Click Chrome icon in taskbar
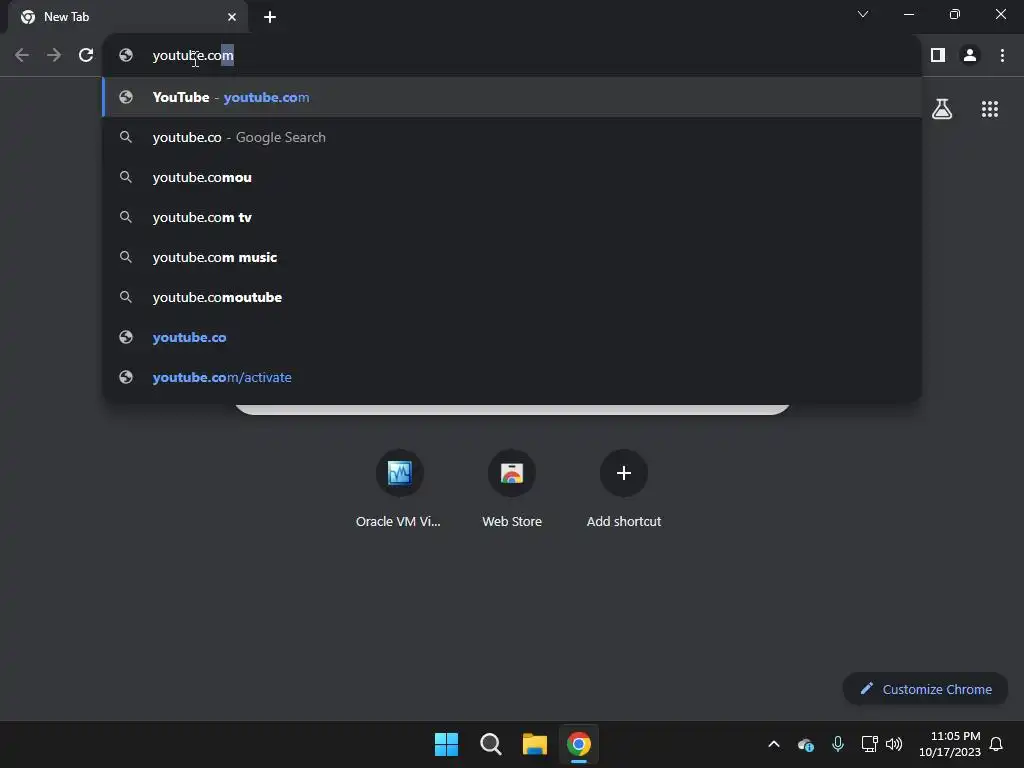The image size is (1024, 768). click(579, 744)
